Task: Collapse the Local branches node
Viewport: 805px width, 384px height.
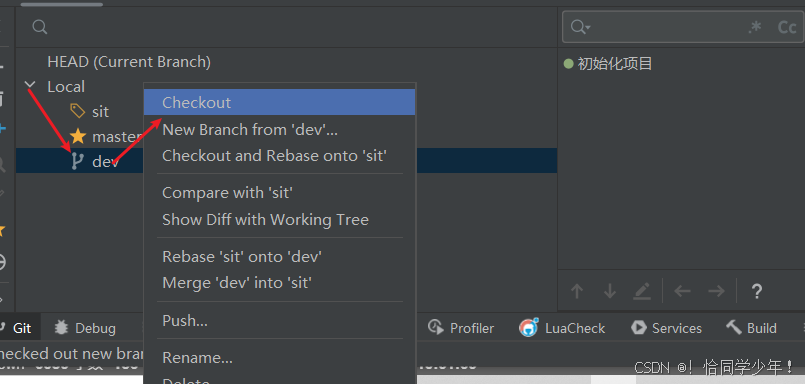Action: coord(30,85)
